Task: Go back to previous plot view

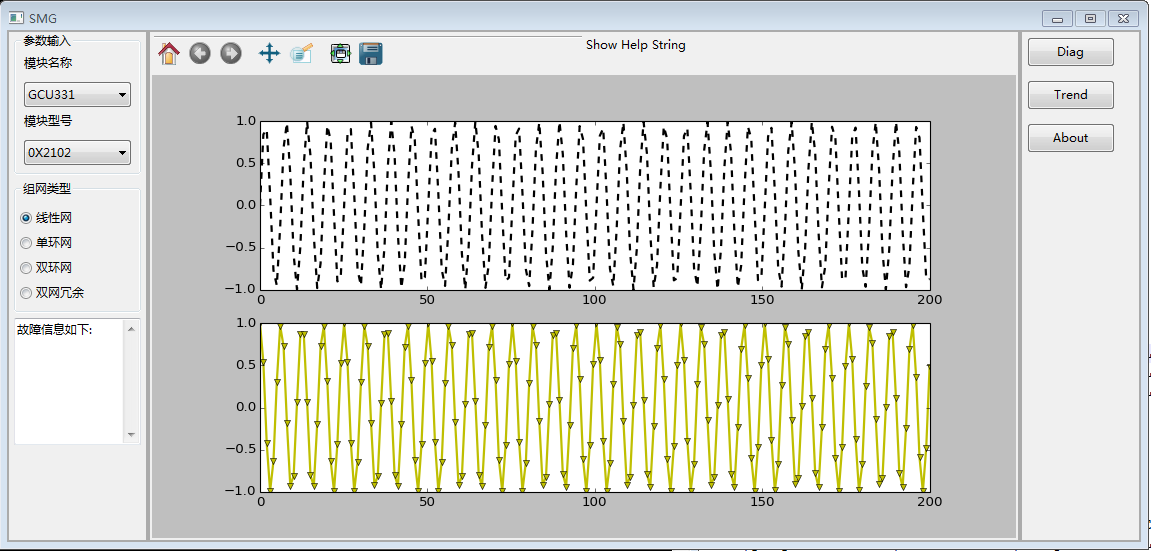Action: point(200,54)
